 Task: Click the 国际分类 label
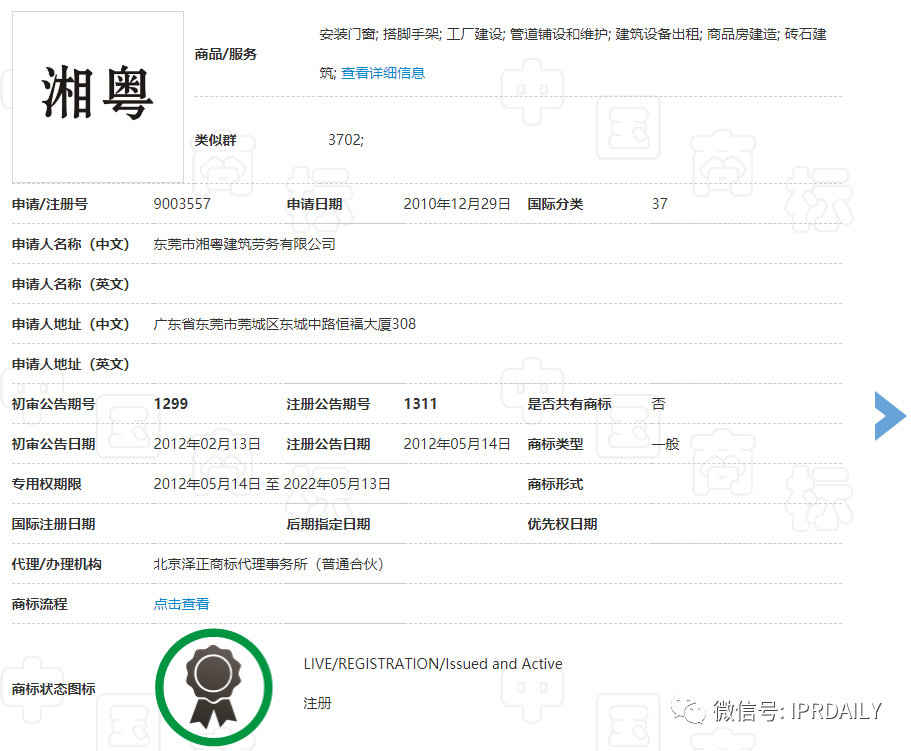[x=555, y=204]
